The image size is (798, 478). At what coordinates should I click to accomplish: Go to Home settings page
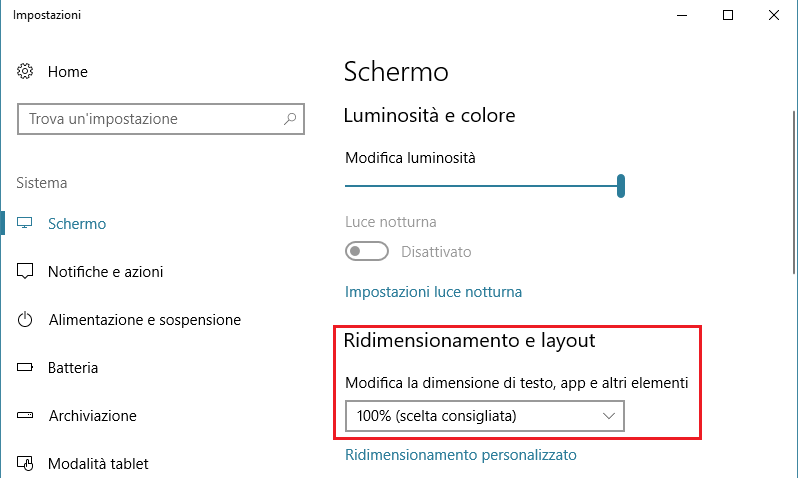(67, 72)
